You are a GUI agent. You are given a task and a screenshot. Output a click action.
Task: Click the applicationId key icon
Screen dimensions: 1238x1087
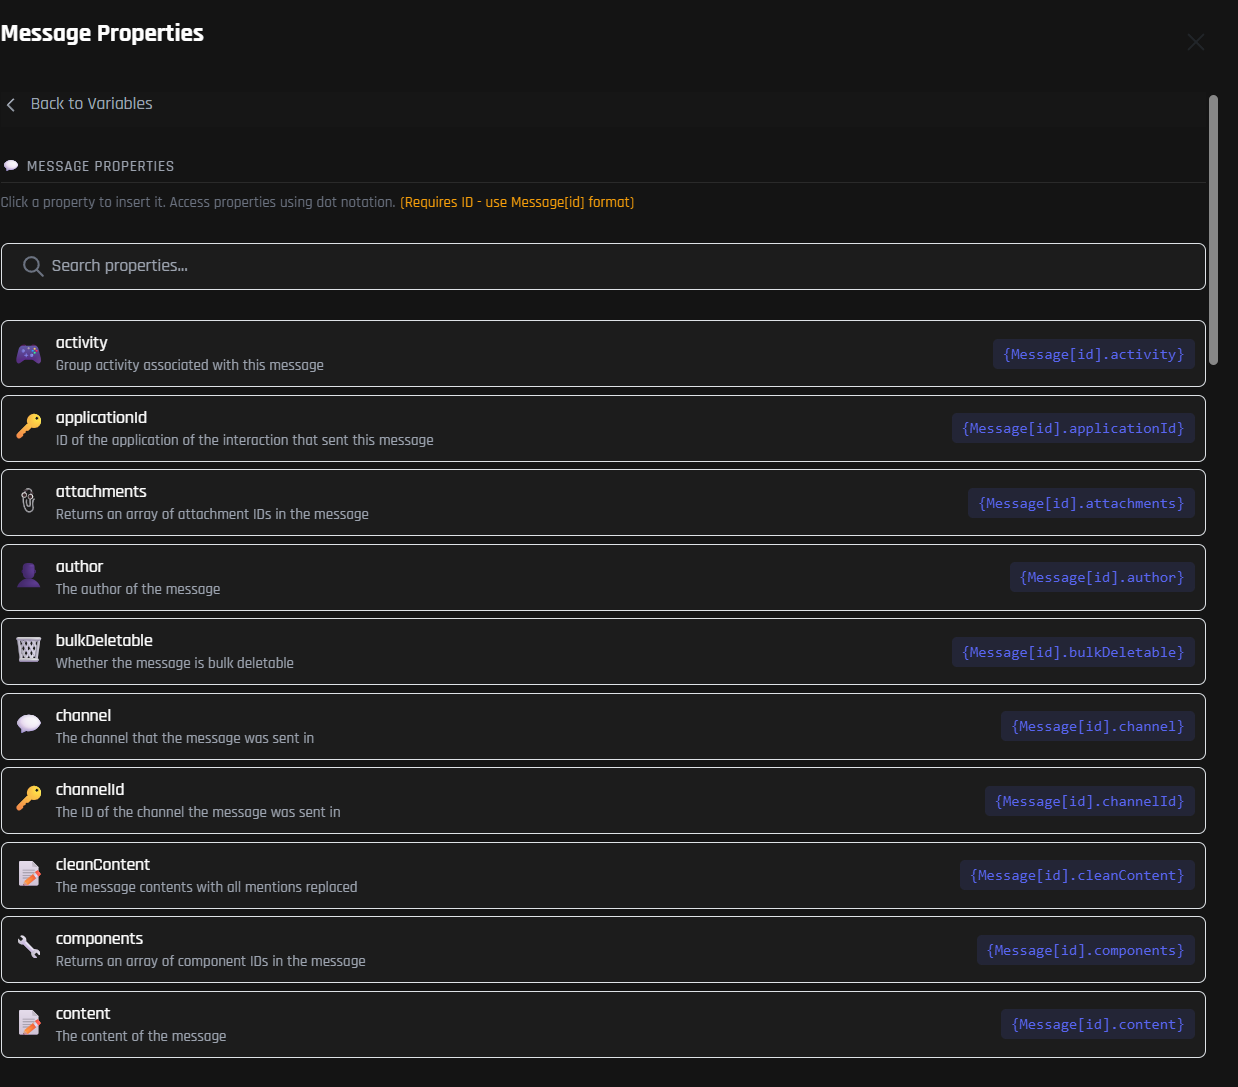pos(29,427)
